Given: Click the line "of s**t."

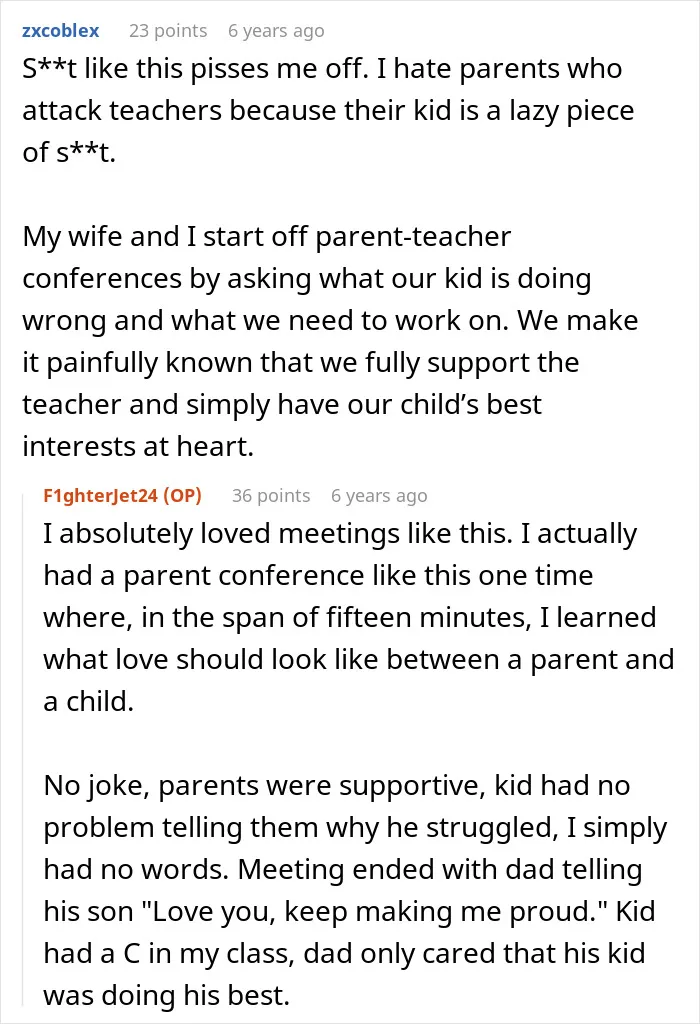Looking at the screenshot, I should tap(69, 152).
